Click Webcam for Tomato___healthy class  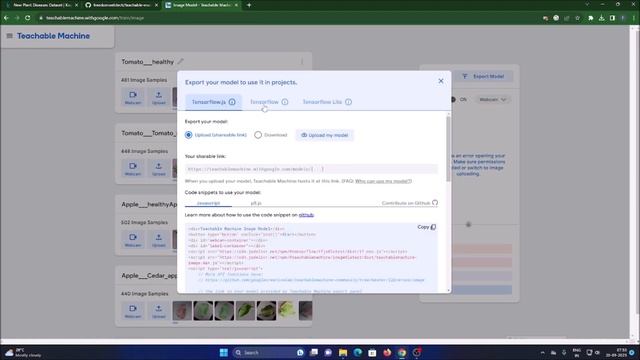(133, 98)
